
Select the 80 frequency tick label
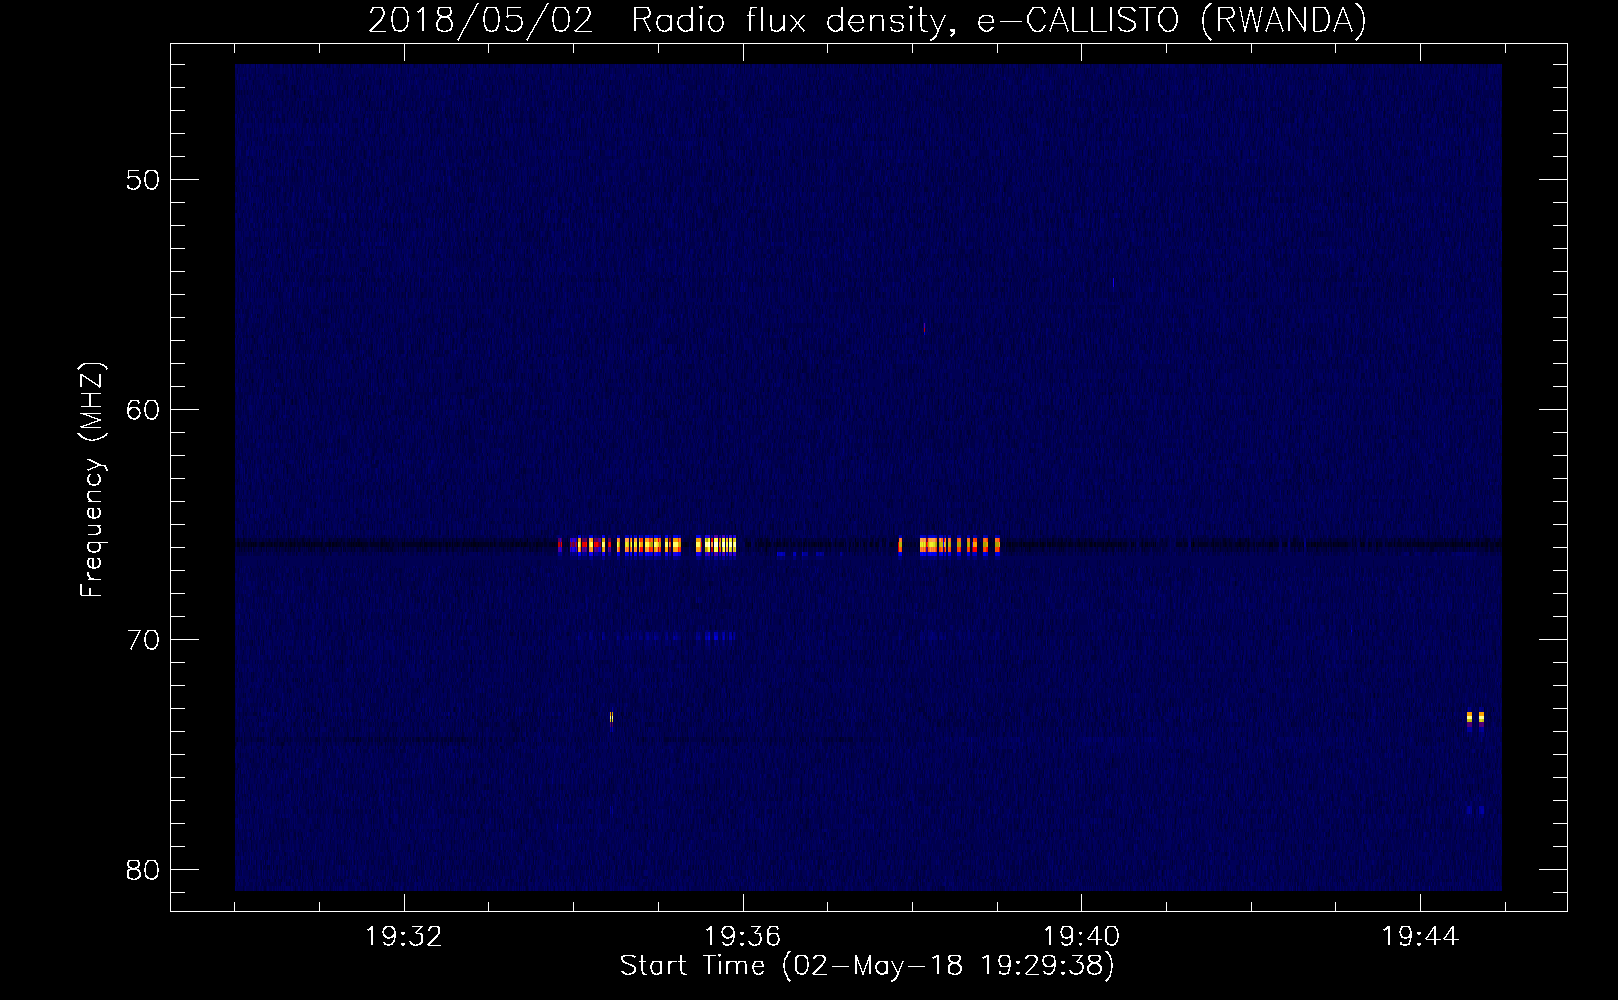[143, 870]
